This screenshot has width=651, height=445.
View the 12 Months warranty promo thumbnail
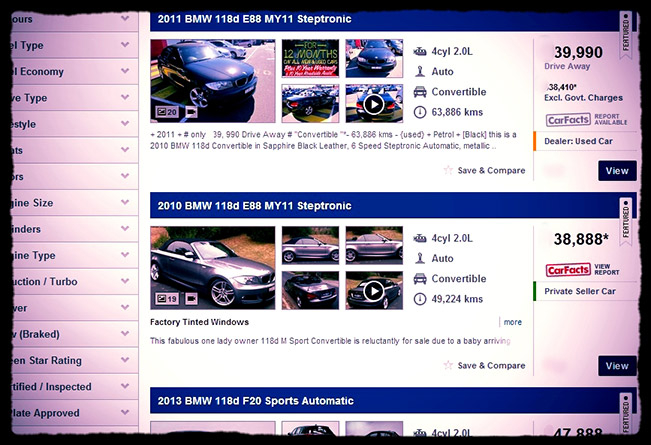click(310, 58)
